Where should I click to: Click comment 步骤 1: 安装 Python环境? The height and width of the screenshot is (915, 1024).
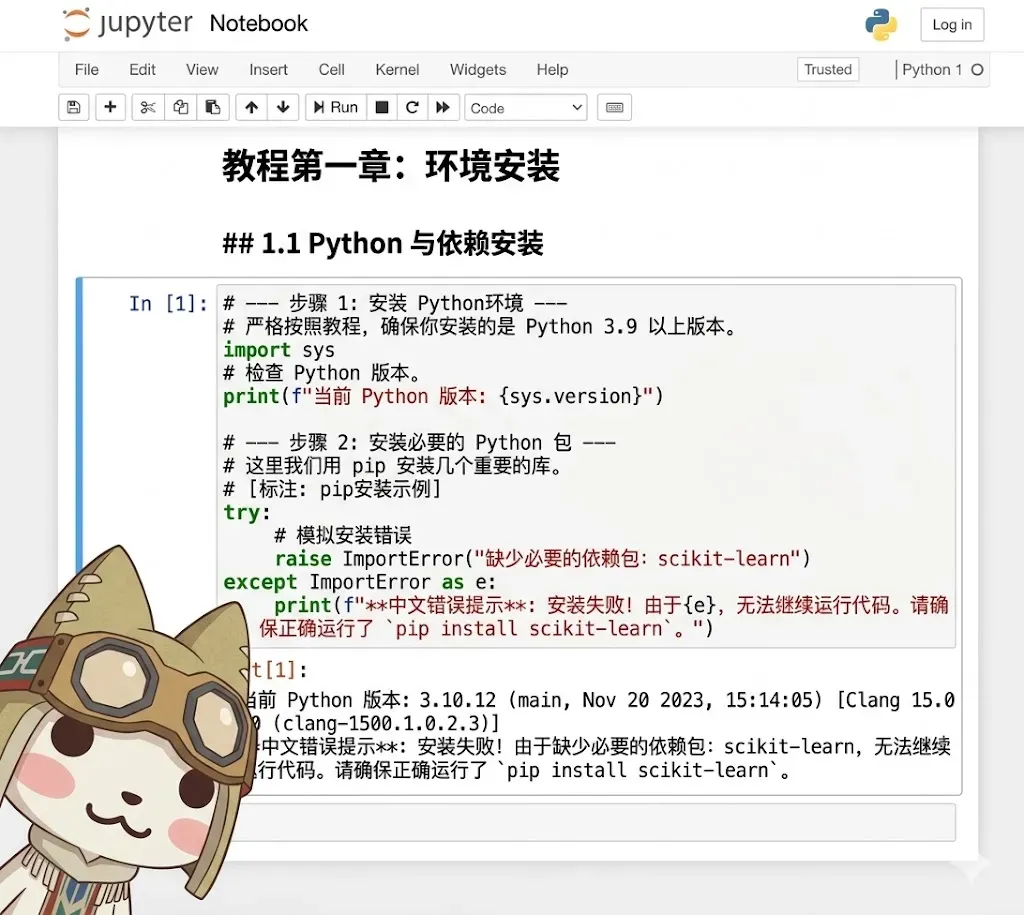click(395, 304)
